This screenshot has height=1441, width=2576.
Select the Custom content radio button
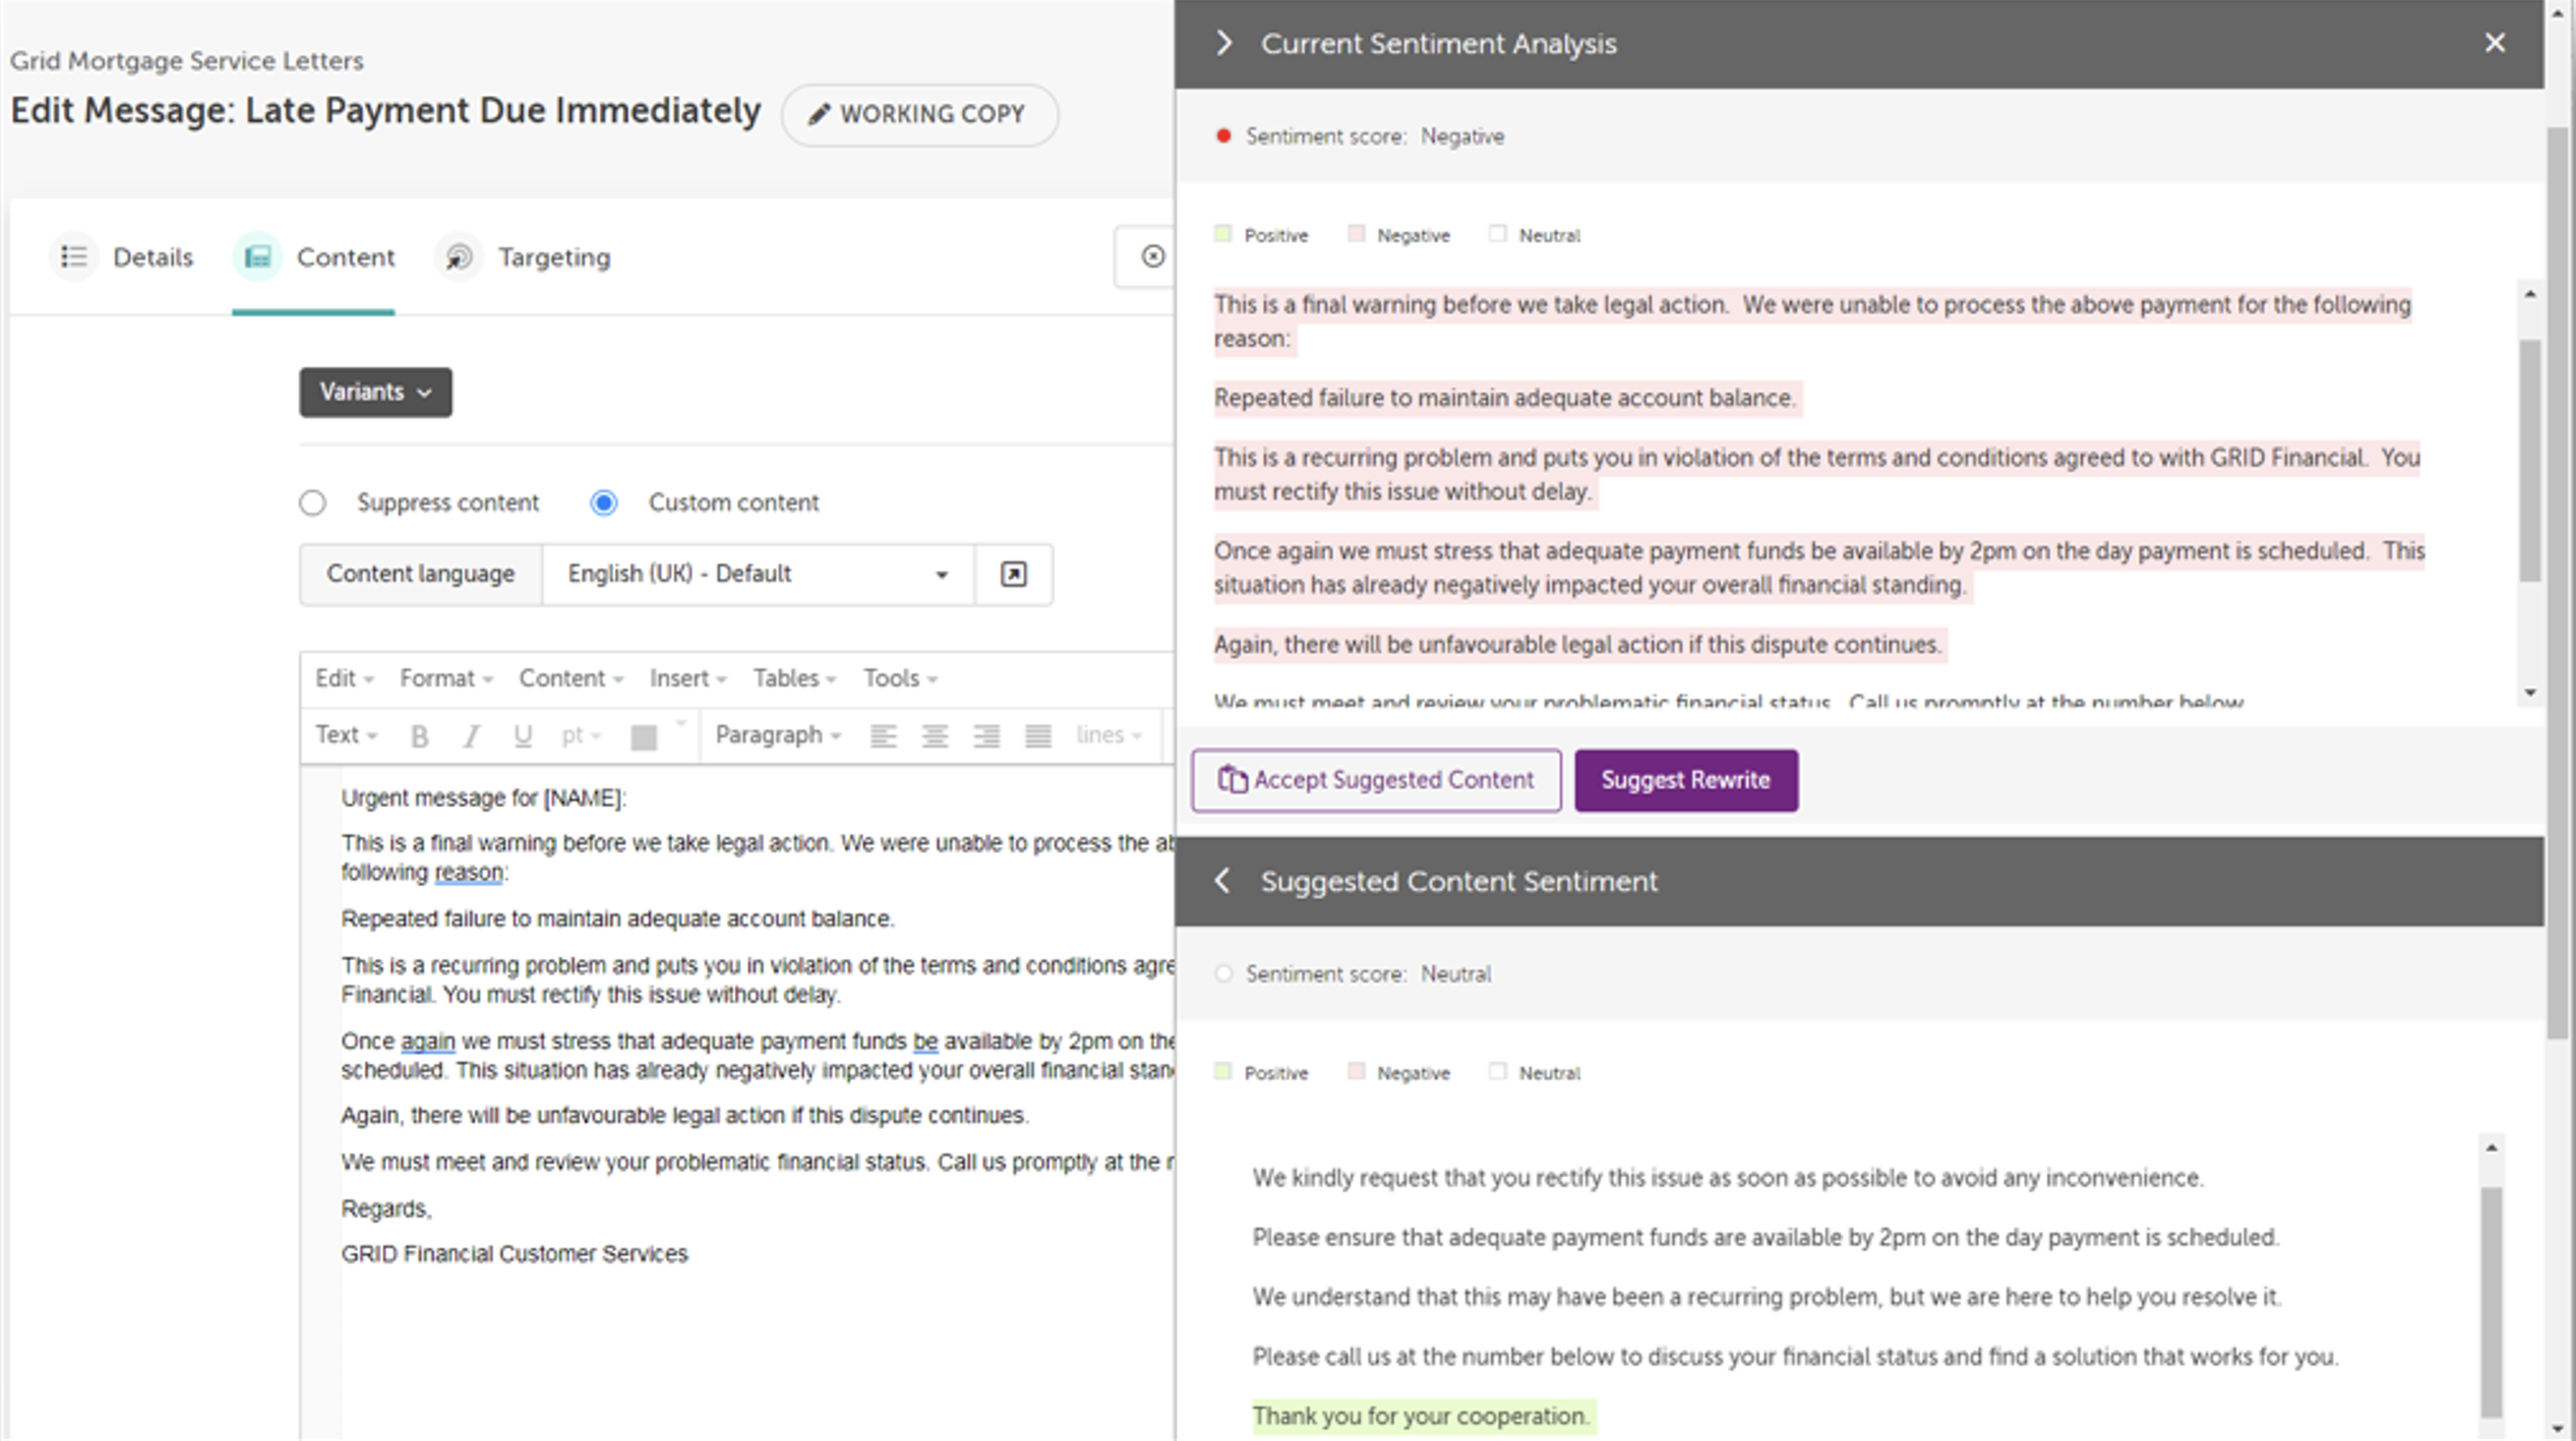[x=604, y=503]
